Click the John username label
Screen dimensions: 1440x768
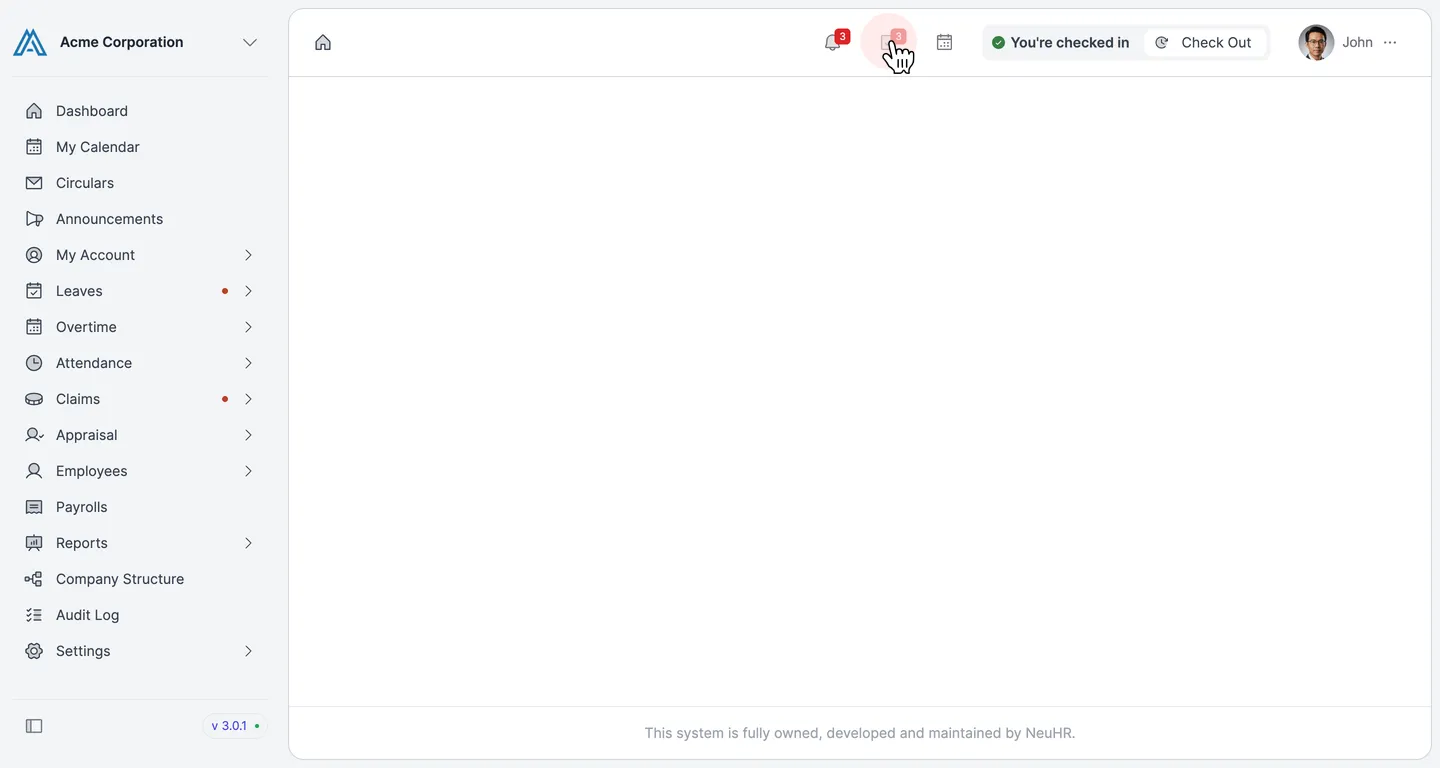[1357, 42]
